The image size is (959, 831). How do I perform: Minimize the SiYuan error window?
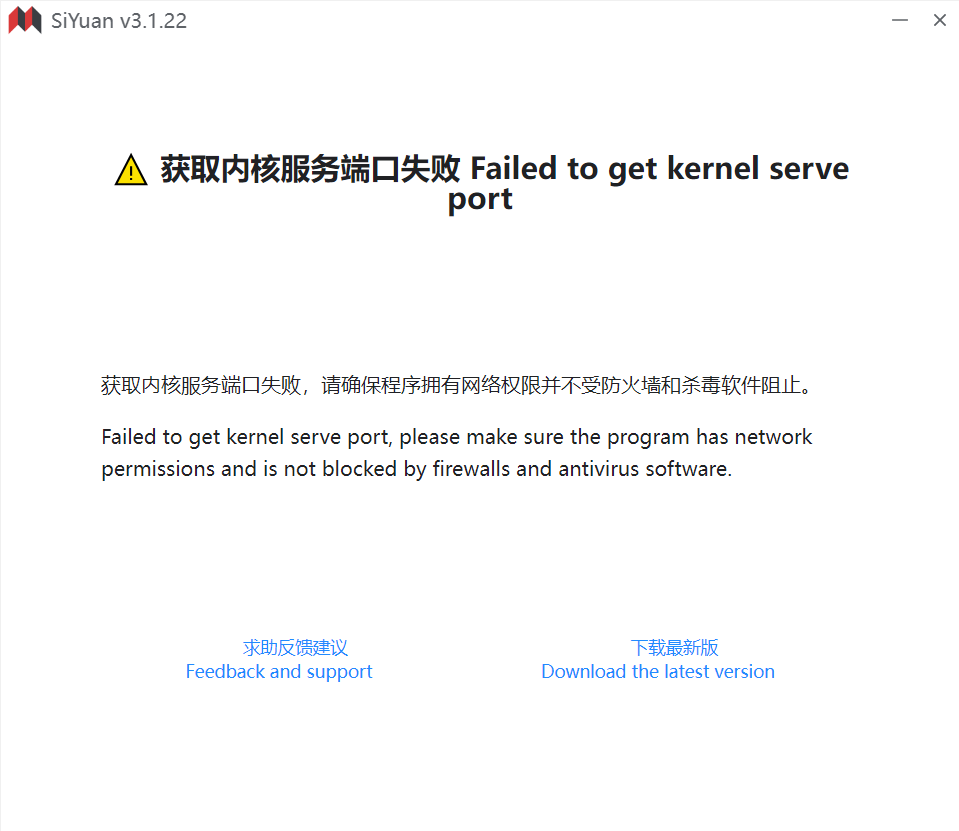coord(900,20)
